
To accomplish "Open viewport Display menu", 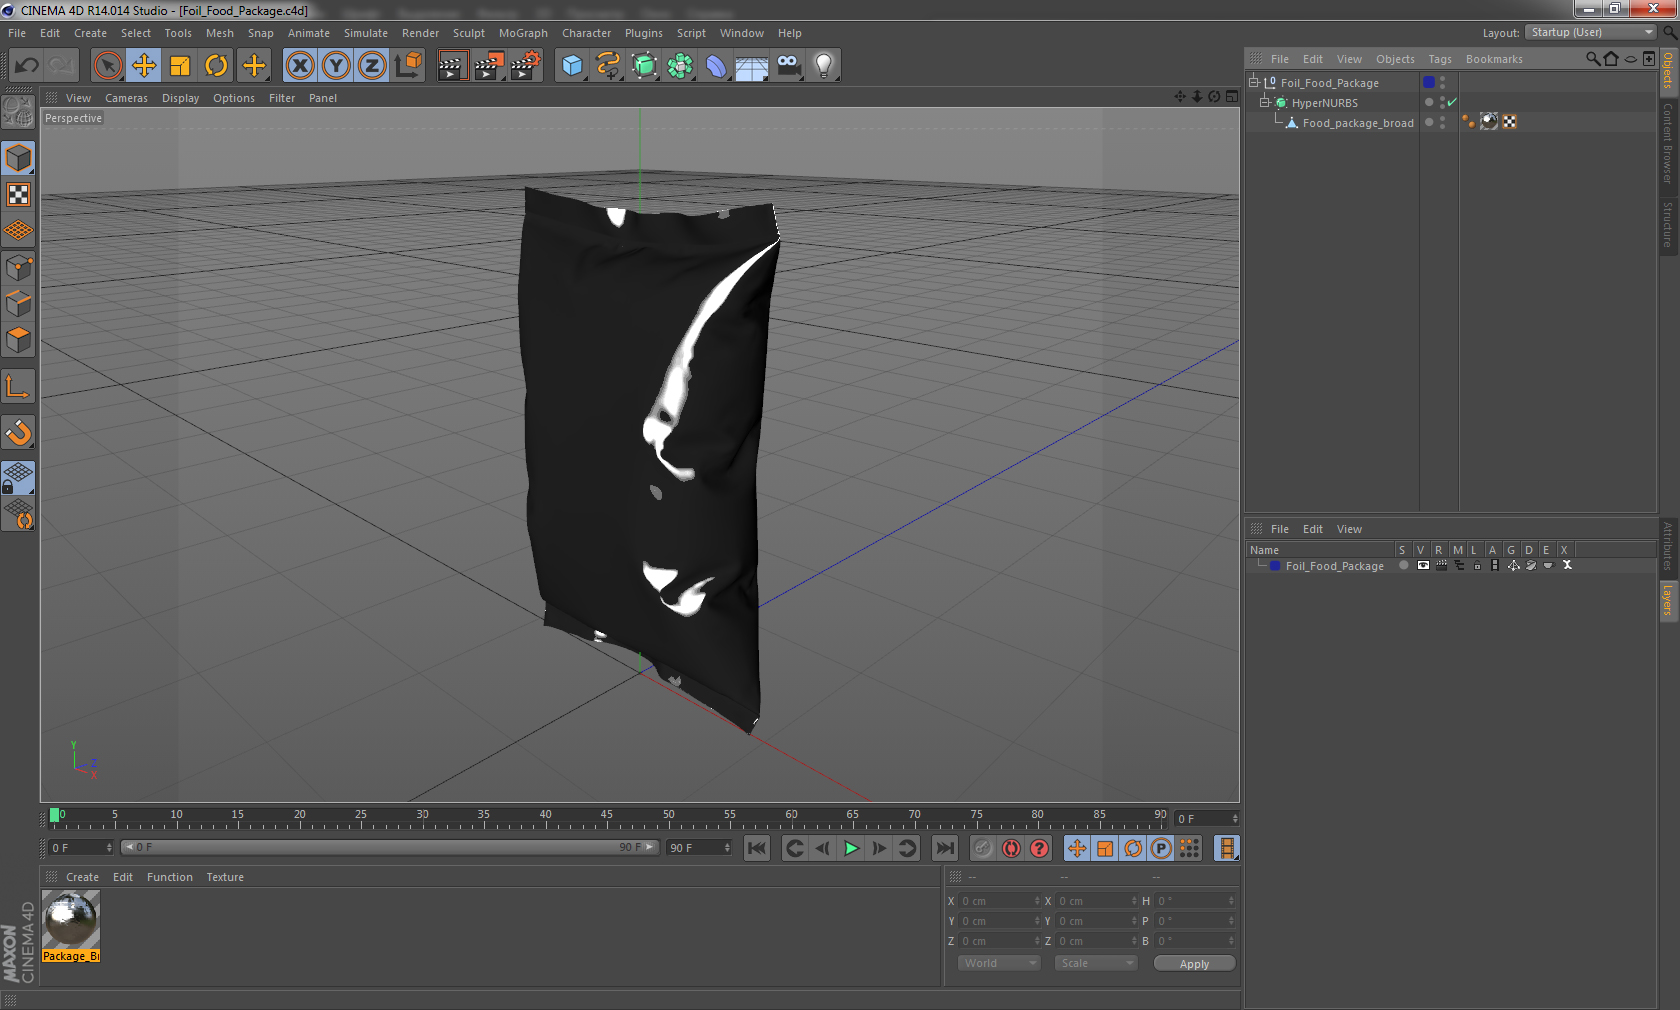I will tap(180, 98).
